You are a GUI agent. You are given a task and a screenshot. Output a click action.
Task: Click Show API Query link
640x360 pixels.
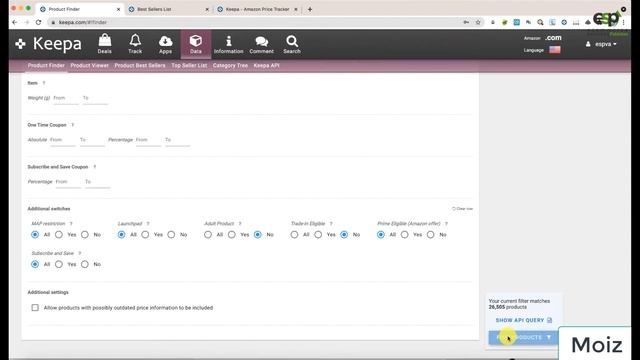click(x=524, y=320)
